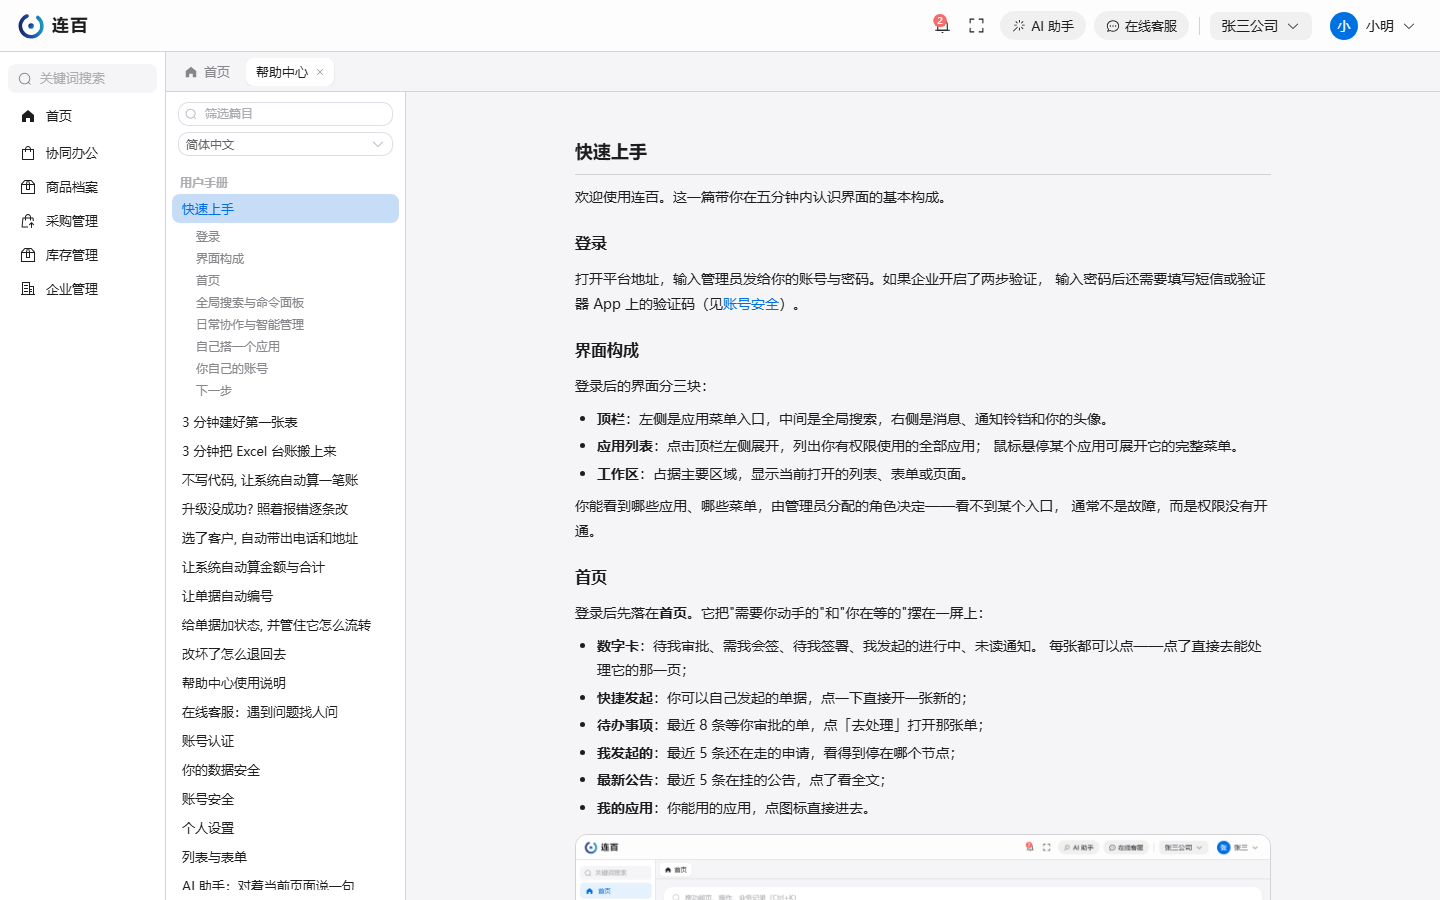The width and height of the screenshot is (1440, 900).
Task: Jump to the 界面构成 section anchor
Action: pos(220,259)
